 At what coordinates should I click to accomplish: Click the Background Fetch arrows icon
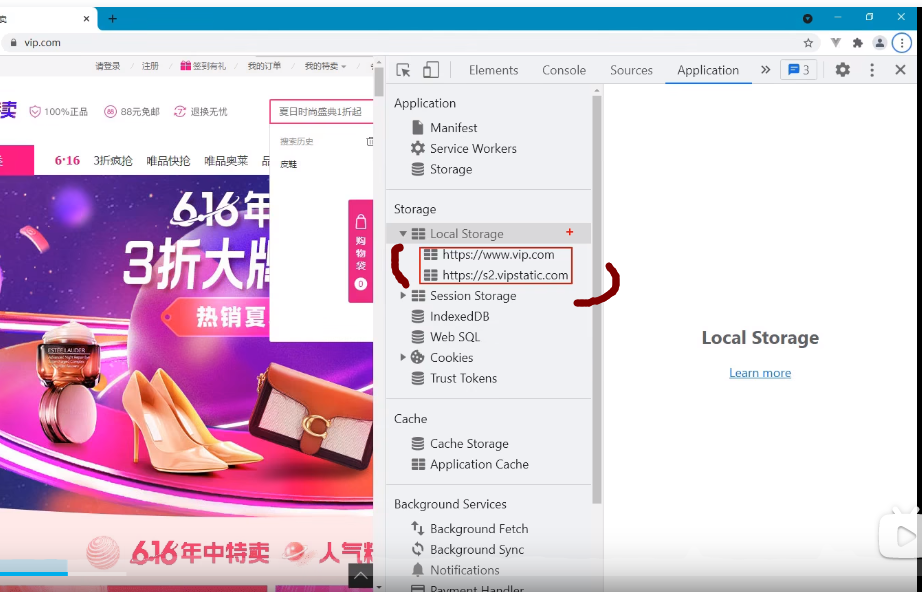[417, 529]
